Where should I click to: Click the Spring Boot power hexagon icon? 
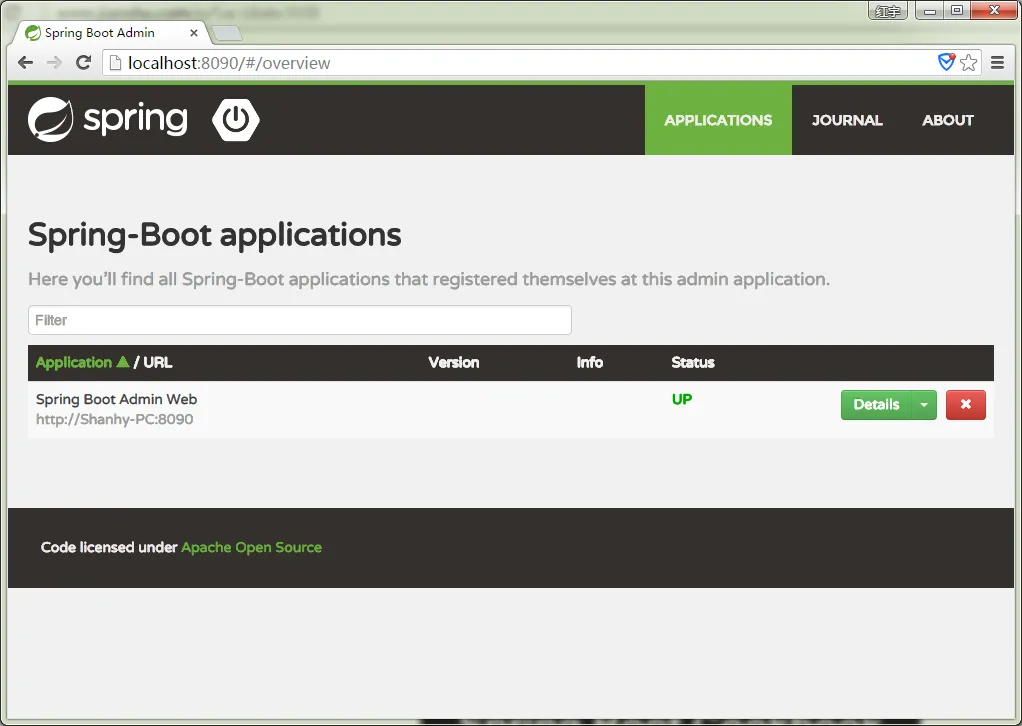(x=236, y=119)
